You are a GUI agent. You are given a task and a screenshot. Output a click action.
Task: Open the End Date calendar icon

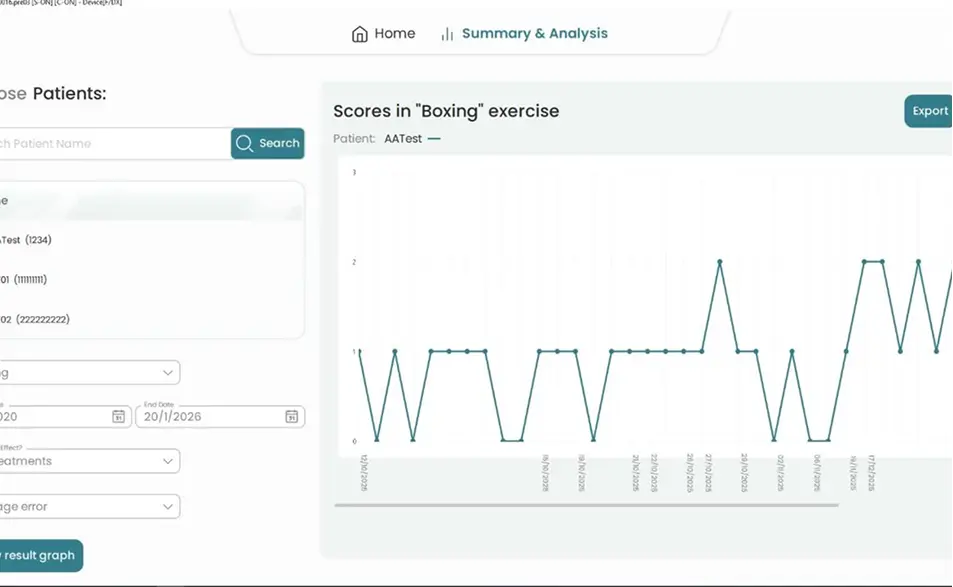(x=292, y=416)
